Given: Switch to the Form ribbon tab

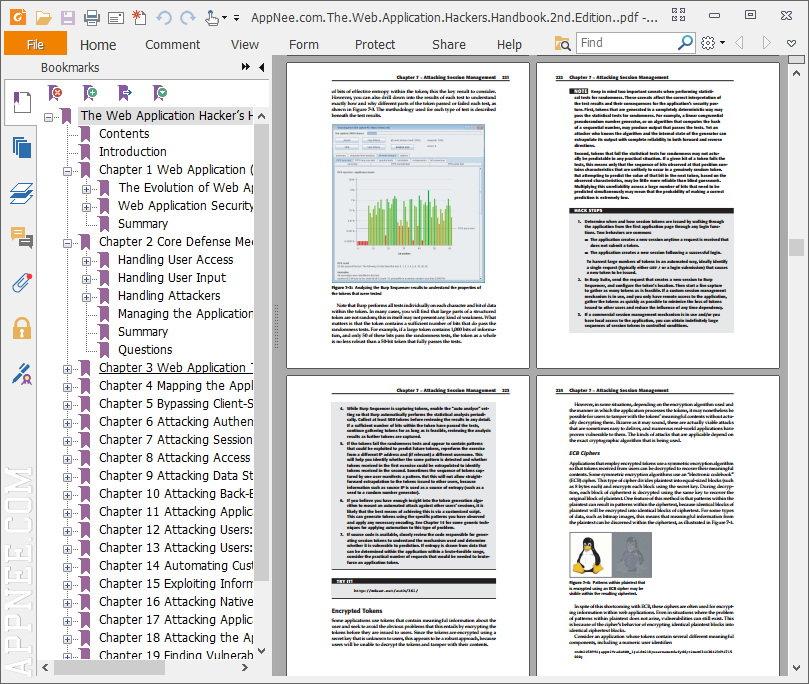Looking at the screenshot, I should tap(304, 45).
